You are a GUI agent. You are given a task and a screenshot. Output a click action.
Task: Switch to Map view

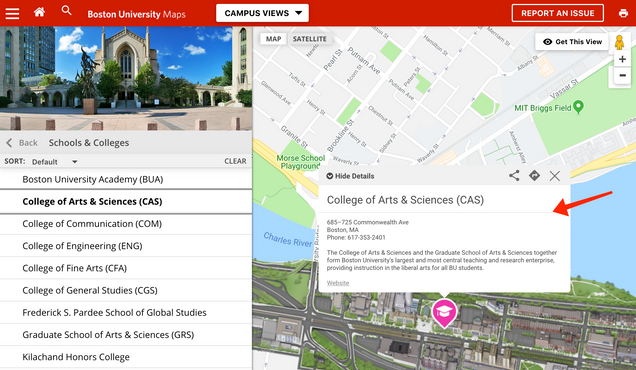pyautogui.click(x=273, y=39)
